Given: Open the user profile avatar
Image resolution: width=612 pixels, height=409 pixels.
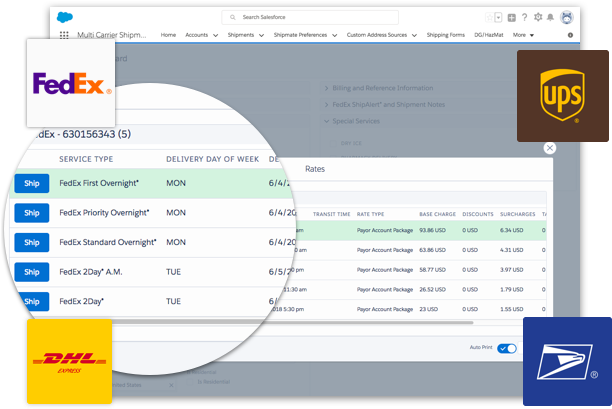Looking at the screenshot, I should [x=567, y=18].
